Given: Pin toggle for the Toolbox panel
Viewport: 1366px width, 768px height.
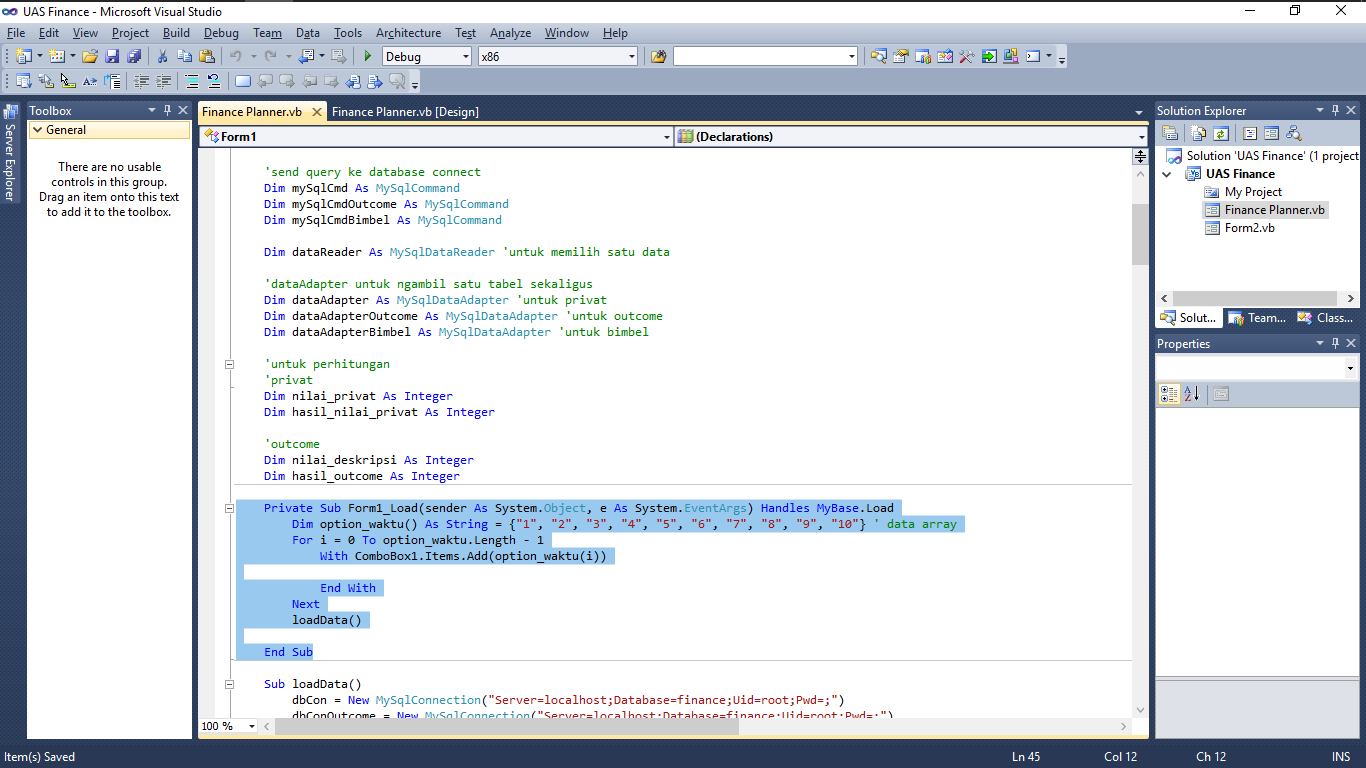Looking at the screenshot, I should click(x=168, y=110).
